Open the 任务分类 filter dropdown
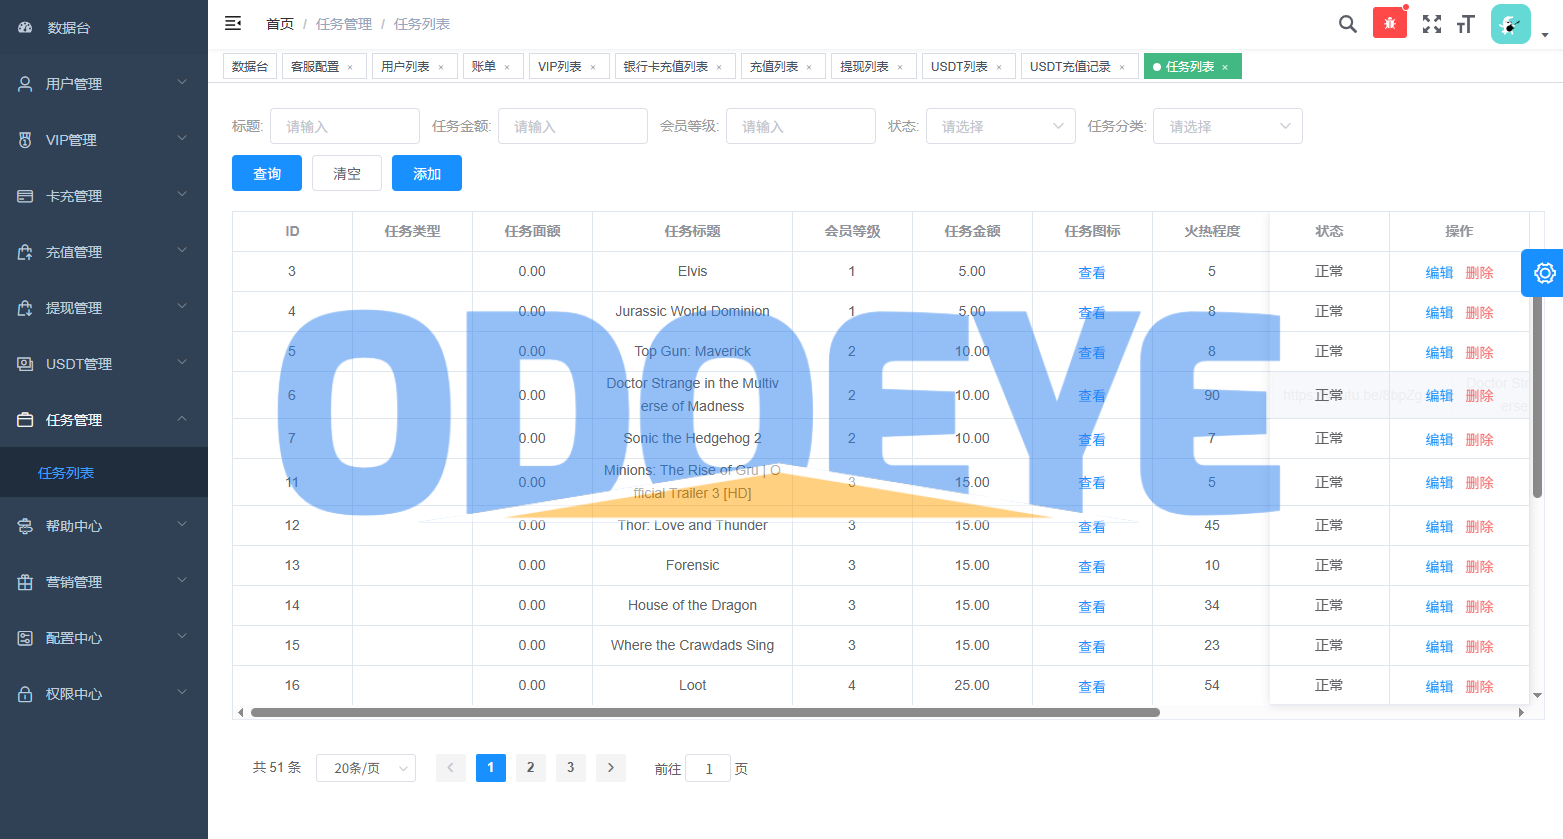The width and height of the screenshot is (1563, 839). (1228, 126)
